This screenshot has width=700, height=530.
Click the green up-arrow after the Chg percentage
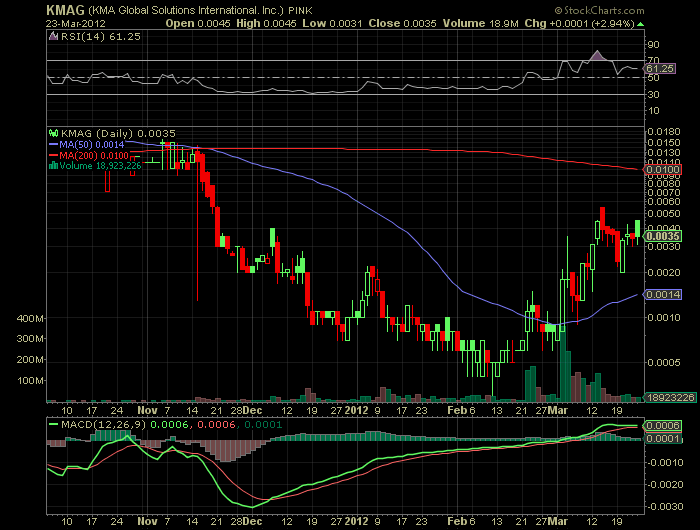pyautogui.click(x=640, y=24)
